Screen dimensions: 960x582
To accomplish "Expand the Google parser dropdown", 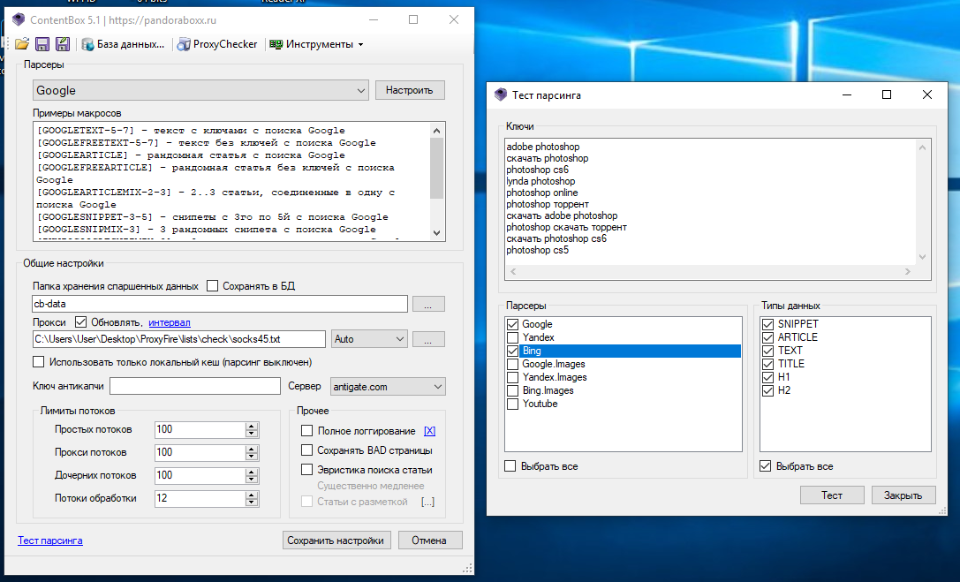I will pyautogui.click(x=361, y=91).
